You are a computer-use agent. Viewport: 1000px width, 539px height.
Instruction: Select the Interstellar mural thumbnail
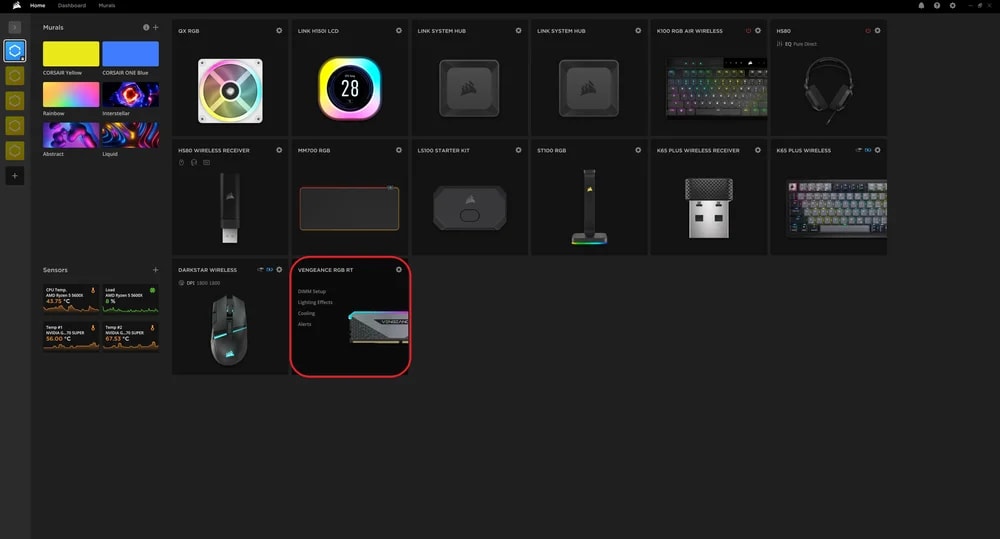tap(130, 94)
